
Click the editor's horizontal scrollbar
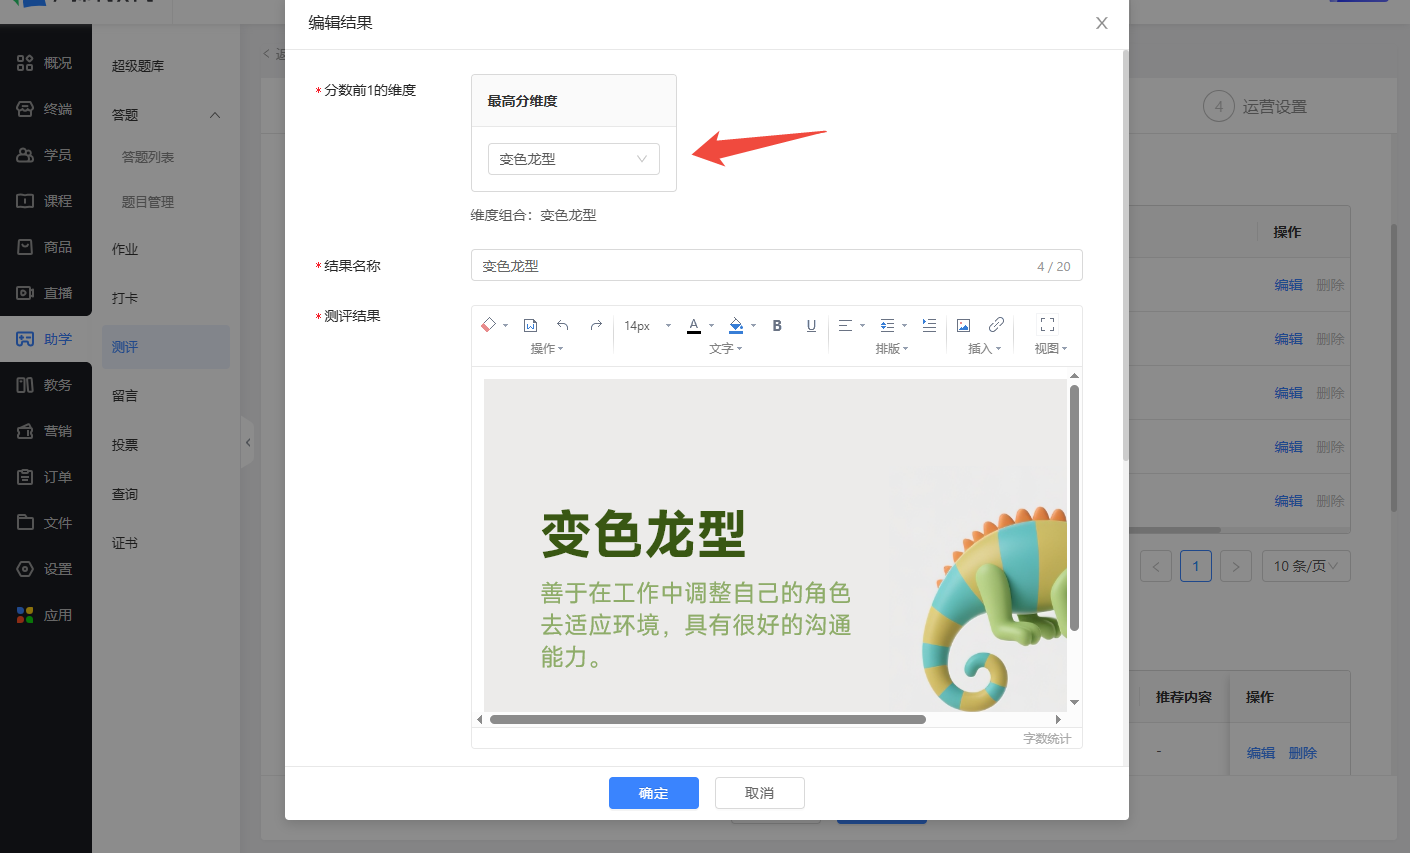coord(708,719)
